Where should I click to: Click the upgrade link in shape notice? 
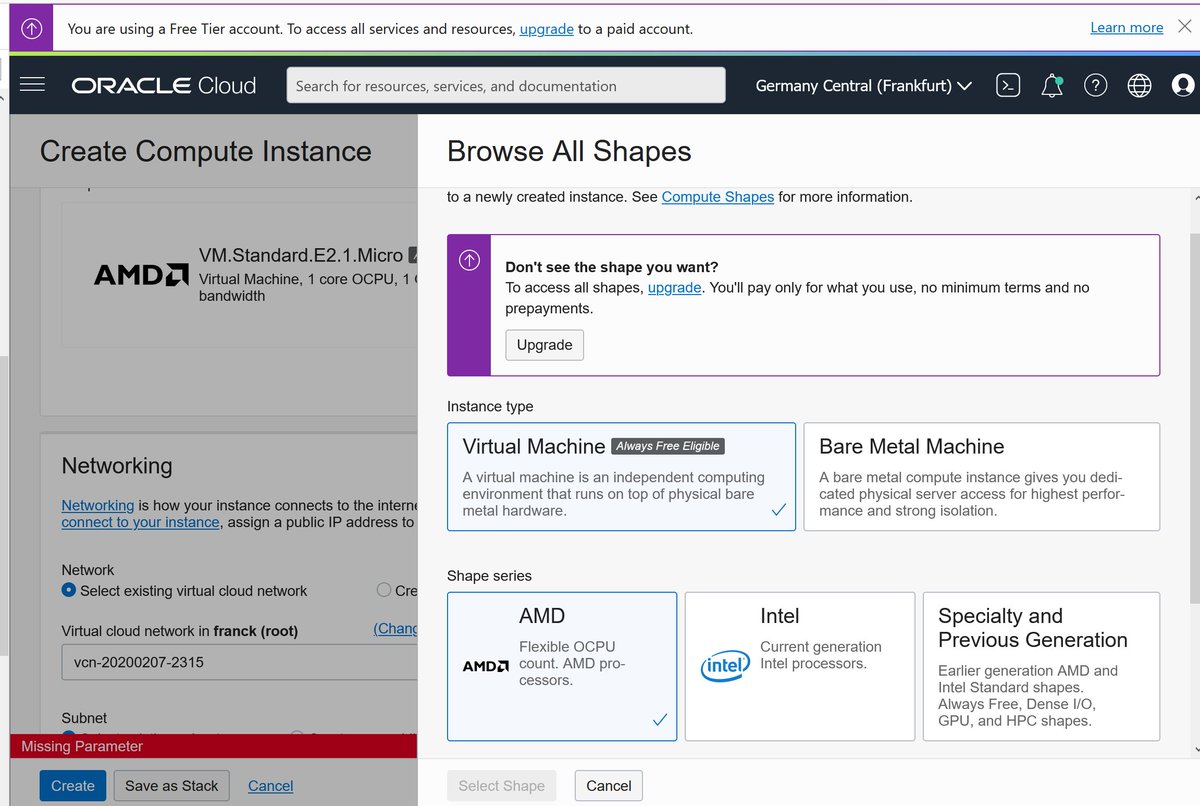tap(675, 288)
